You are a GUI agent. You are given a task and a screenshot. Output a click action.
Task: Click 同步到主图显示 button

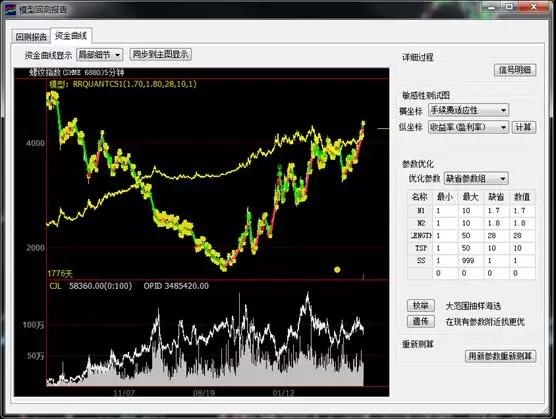click(x=160, y=54)
